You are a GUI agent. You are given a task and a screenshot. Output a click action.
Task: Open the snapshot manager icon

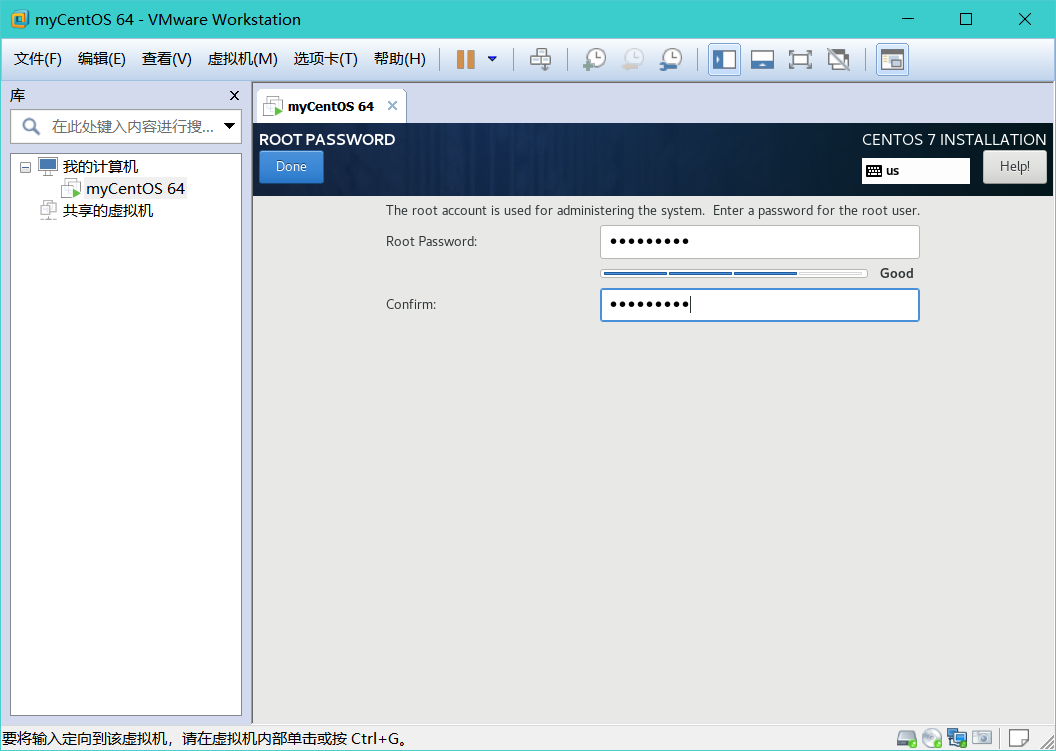[x=671, y=59]
